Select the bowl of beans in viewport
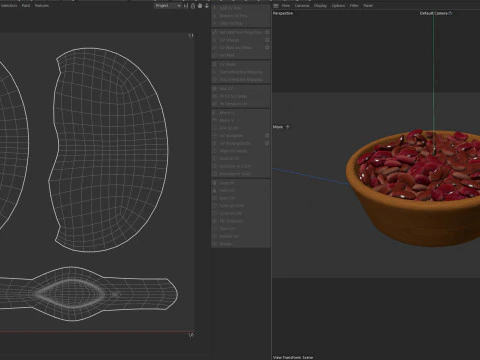This screenshot has height=360, width=480. pos(413,187)
